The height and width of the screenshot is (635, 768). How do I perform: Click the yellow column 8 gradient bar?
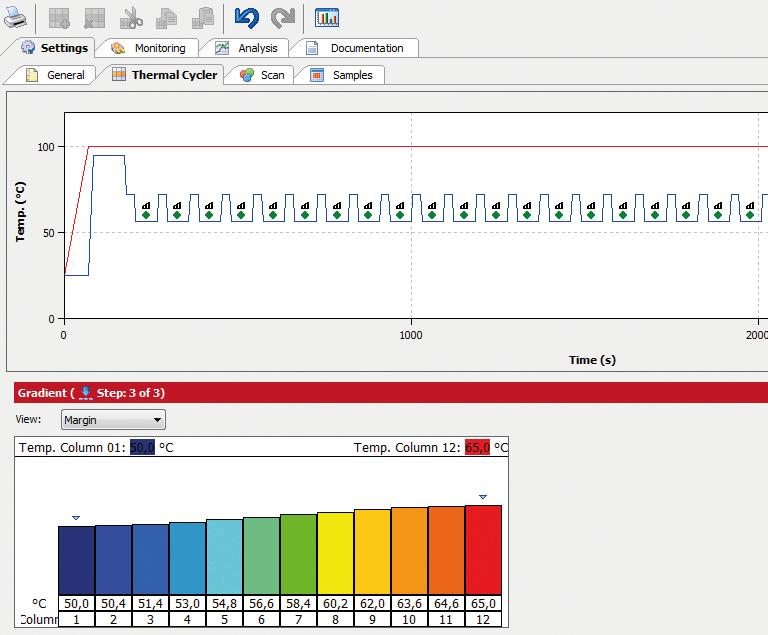pyautogui.click(x=335, y=554)
